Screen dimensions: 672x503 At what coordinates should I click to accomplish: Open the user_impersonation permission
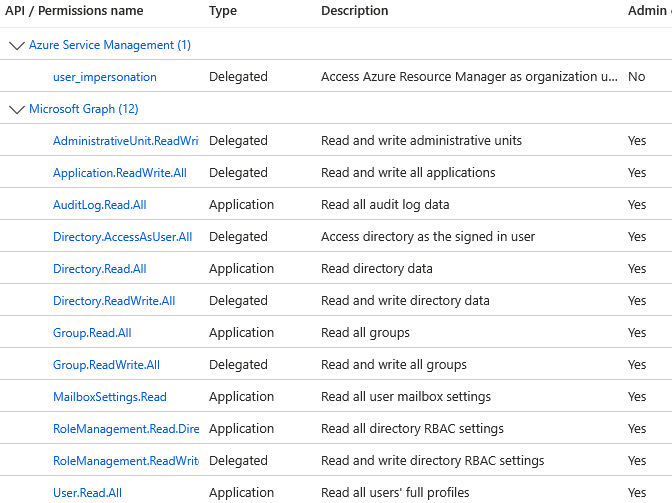point(105,77)
